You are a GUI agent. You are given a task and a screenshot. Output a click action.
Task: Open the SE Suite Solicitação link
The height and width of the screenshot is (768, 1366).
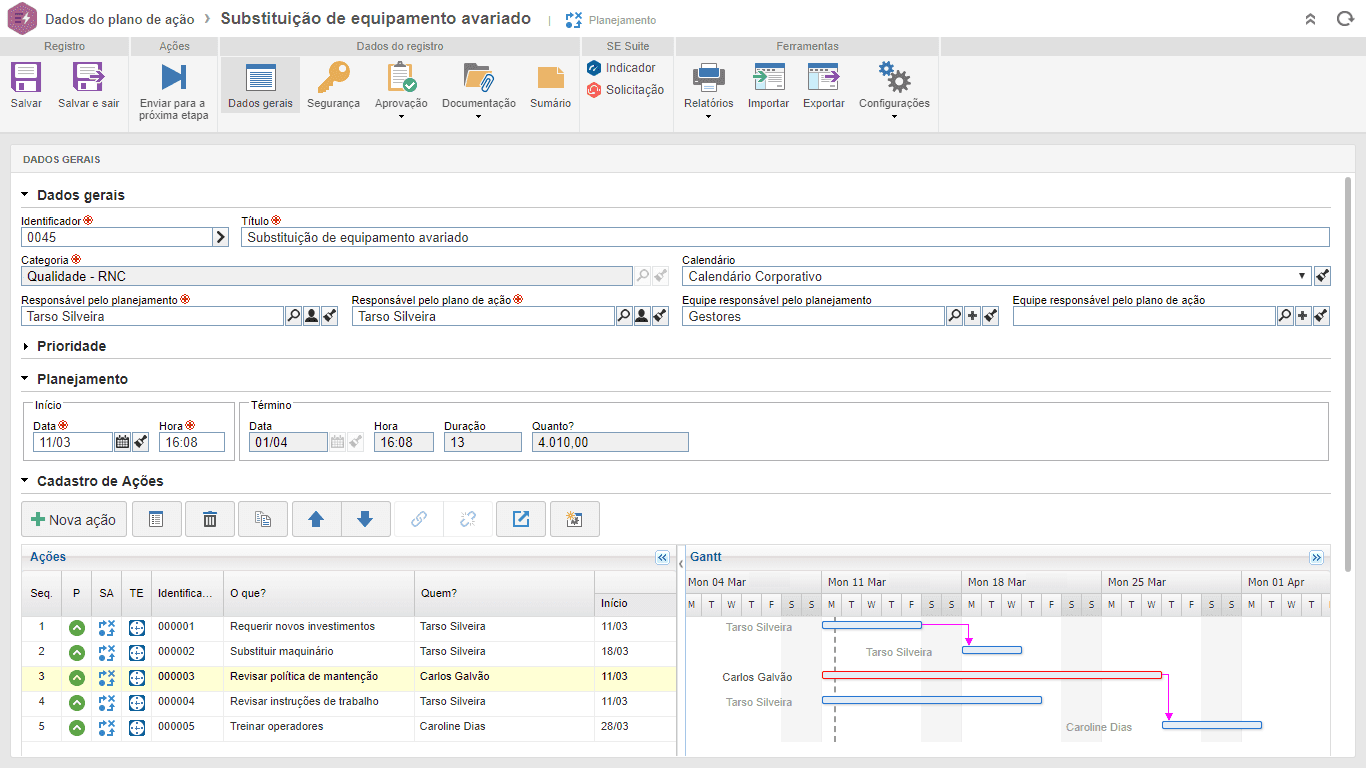[x=625, y=90]
